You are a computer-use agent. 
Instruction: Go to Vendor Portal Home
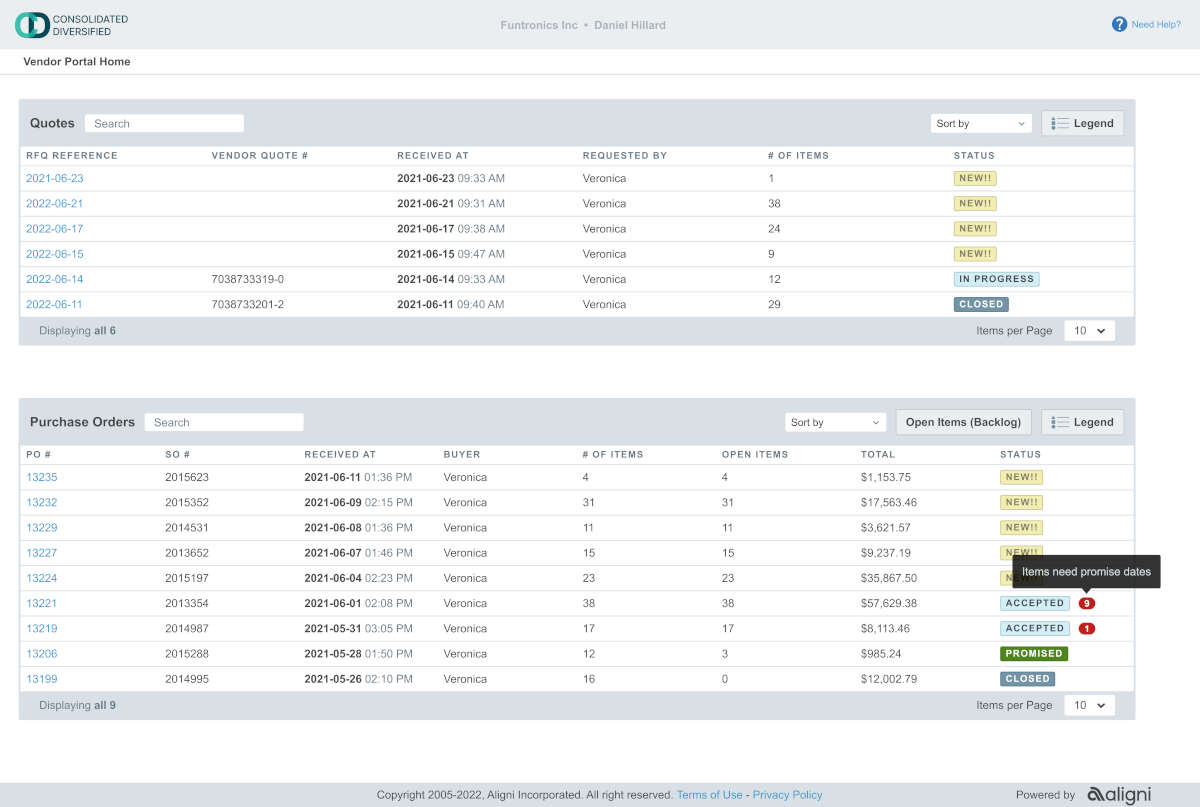[77, 62]
